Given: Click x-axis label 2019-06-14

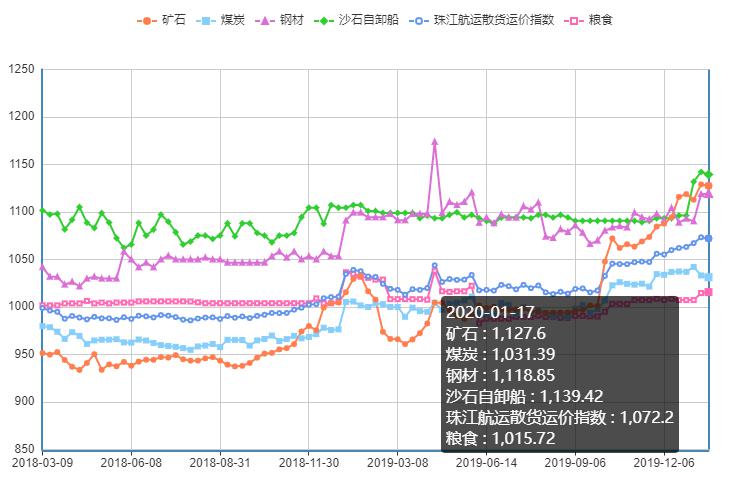Looking at the screenshot, I should click(486, 462).
